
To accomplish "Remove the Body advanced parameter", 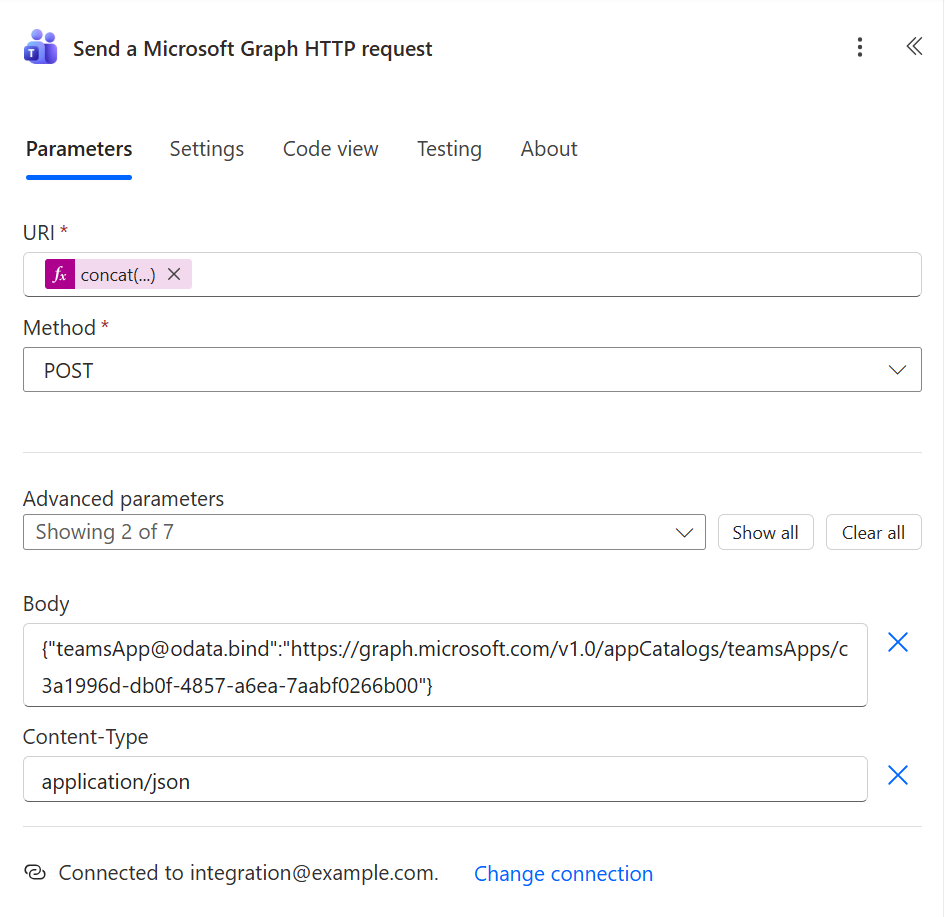I will click(897, 642).
